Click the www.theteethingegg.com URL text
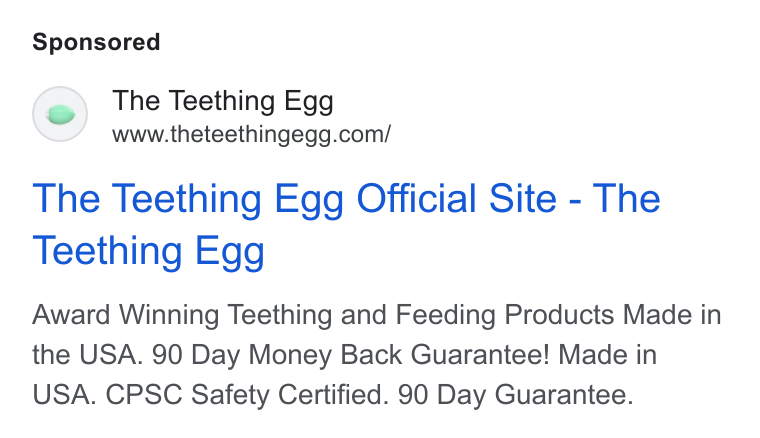The image size is (760, 438). tap(251, 135)
